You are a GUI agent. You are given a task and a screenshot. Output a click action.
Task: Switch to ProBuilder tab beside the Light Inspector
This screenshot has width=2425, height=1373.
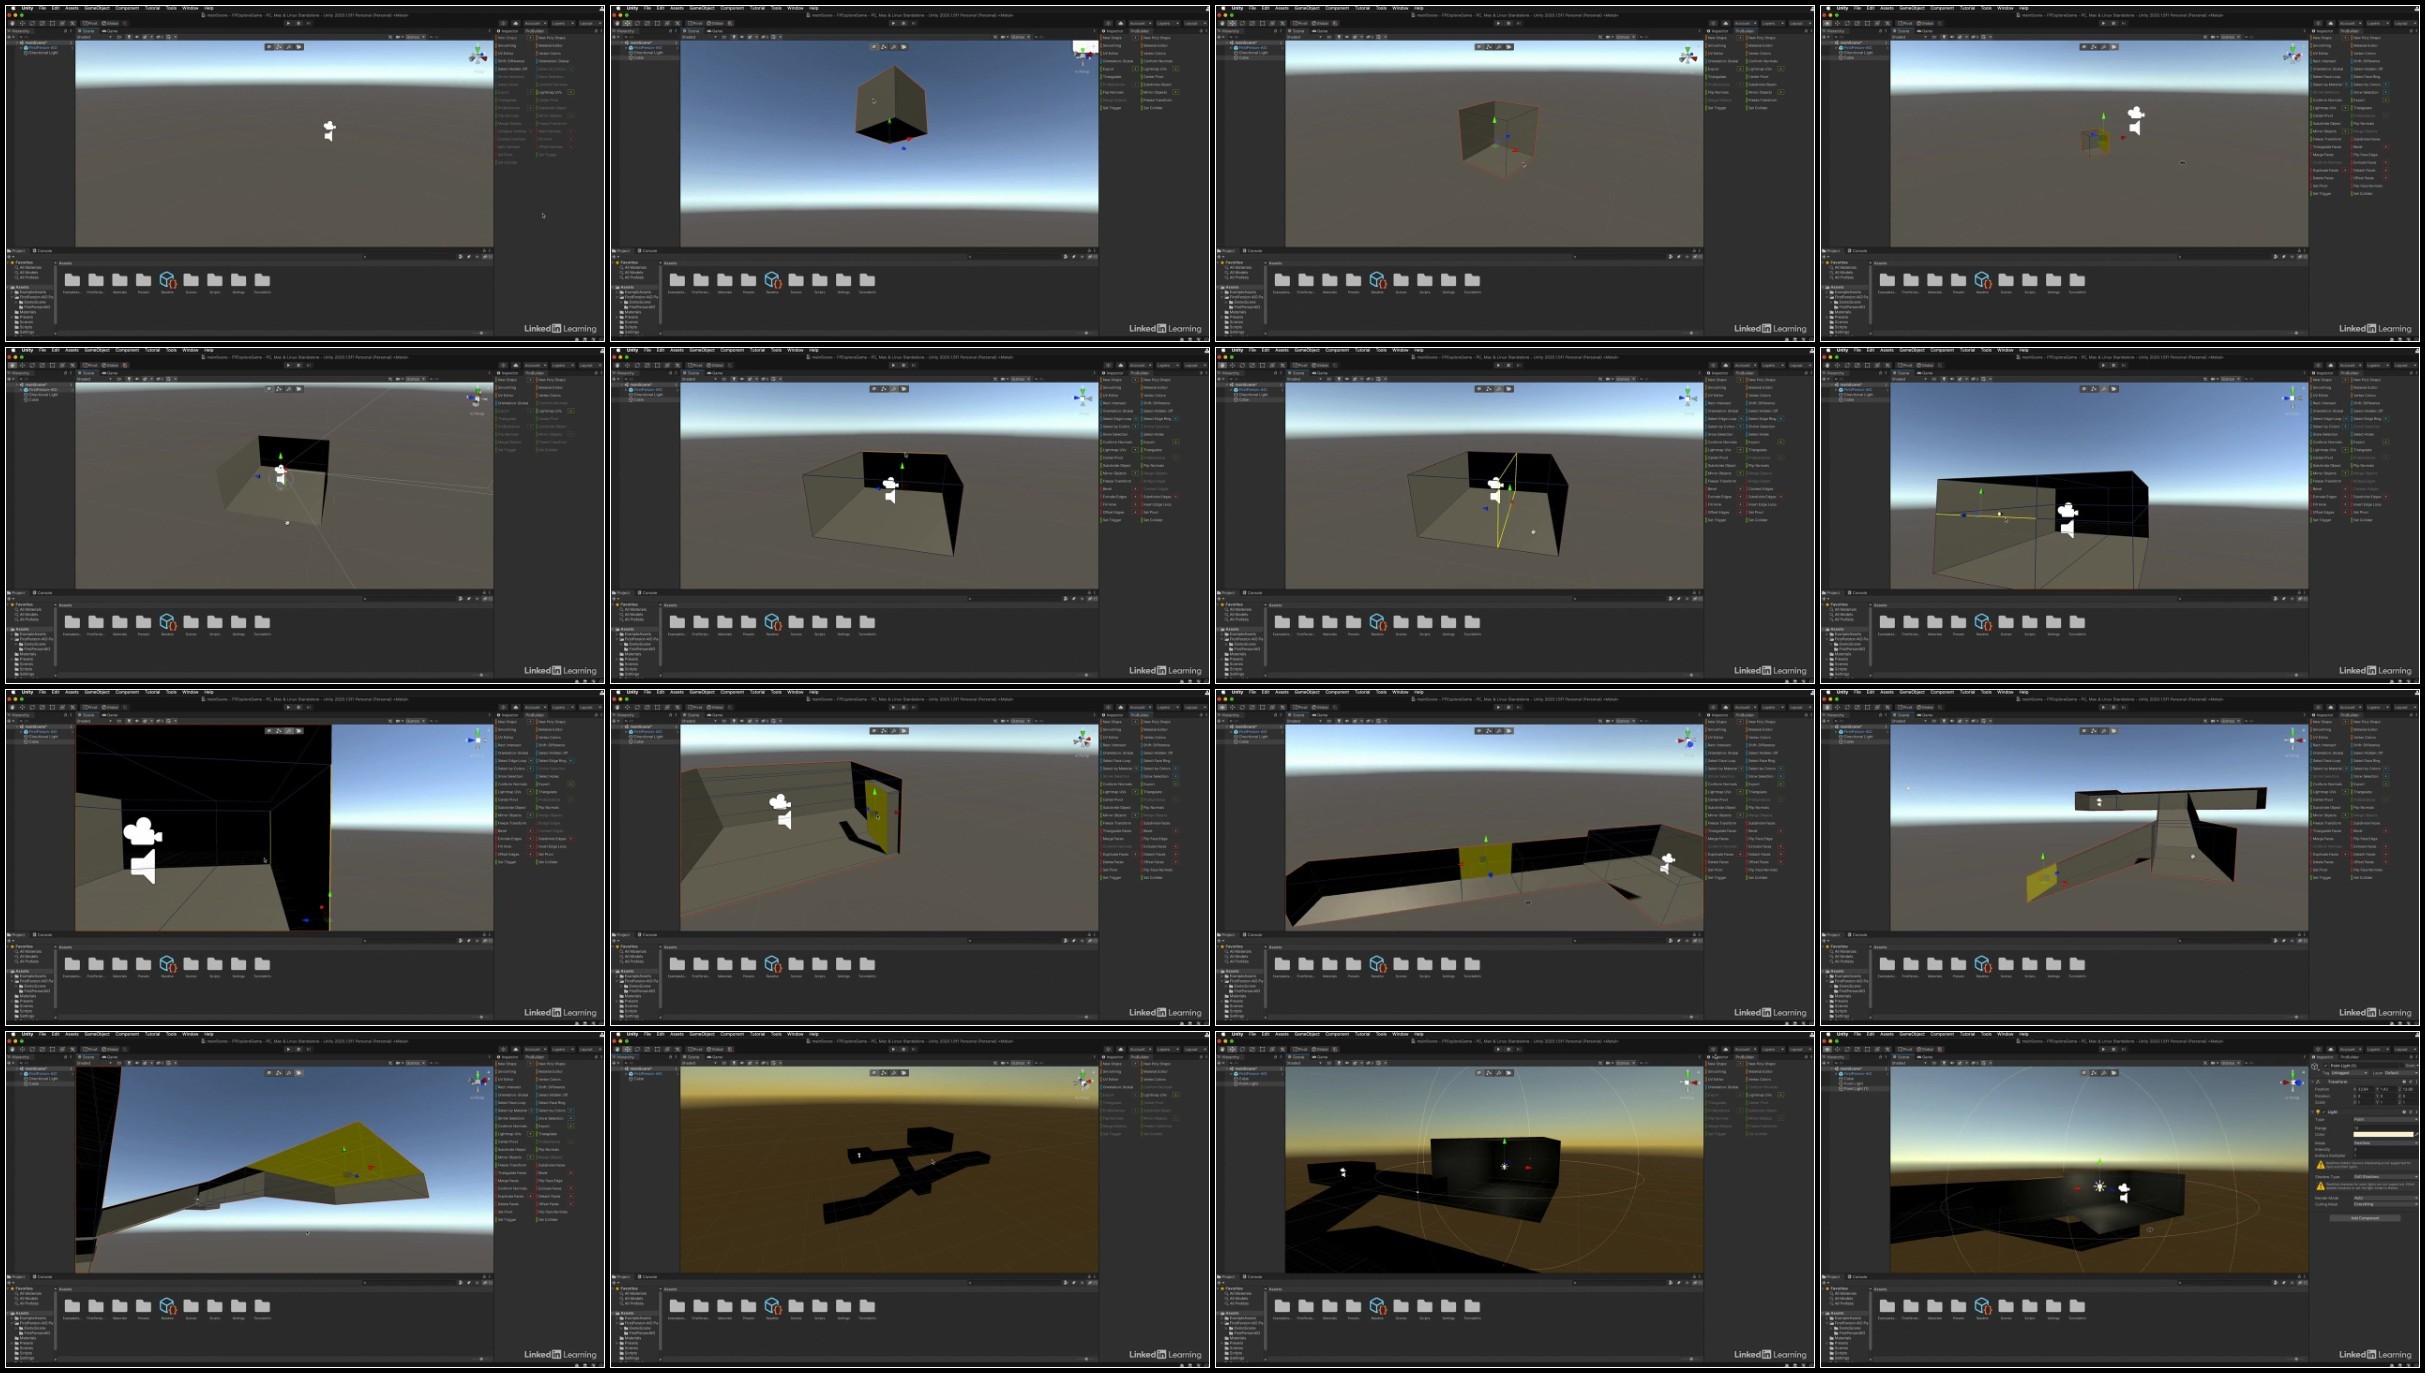point(2349,1057)
